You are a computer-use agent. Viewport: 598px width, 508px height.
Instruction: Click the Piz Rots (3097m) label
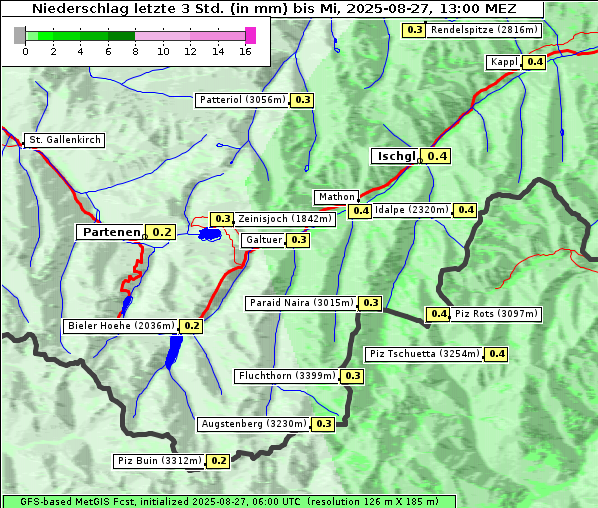496,314
